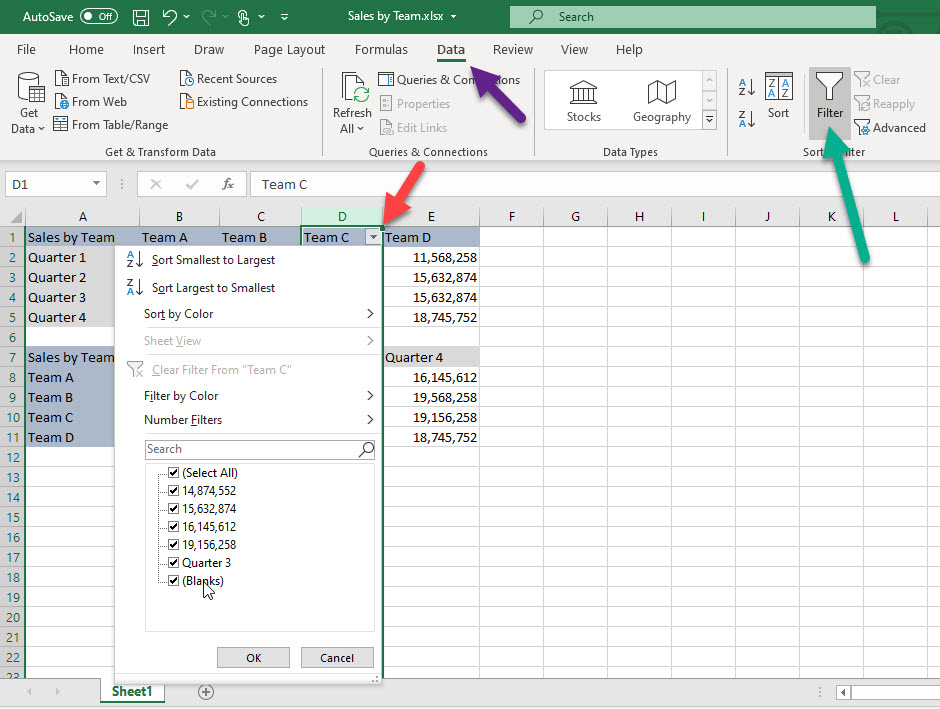940x709 pixels.
Task: Switch to the Formulas tab
Action: [381, 49]
